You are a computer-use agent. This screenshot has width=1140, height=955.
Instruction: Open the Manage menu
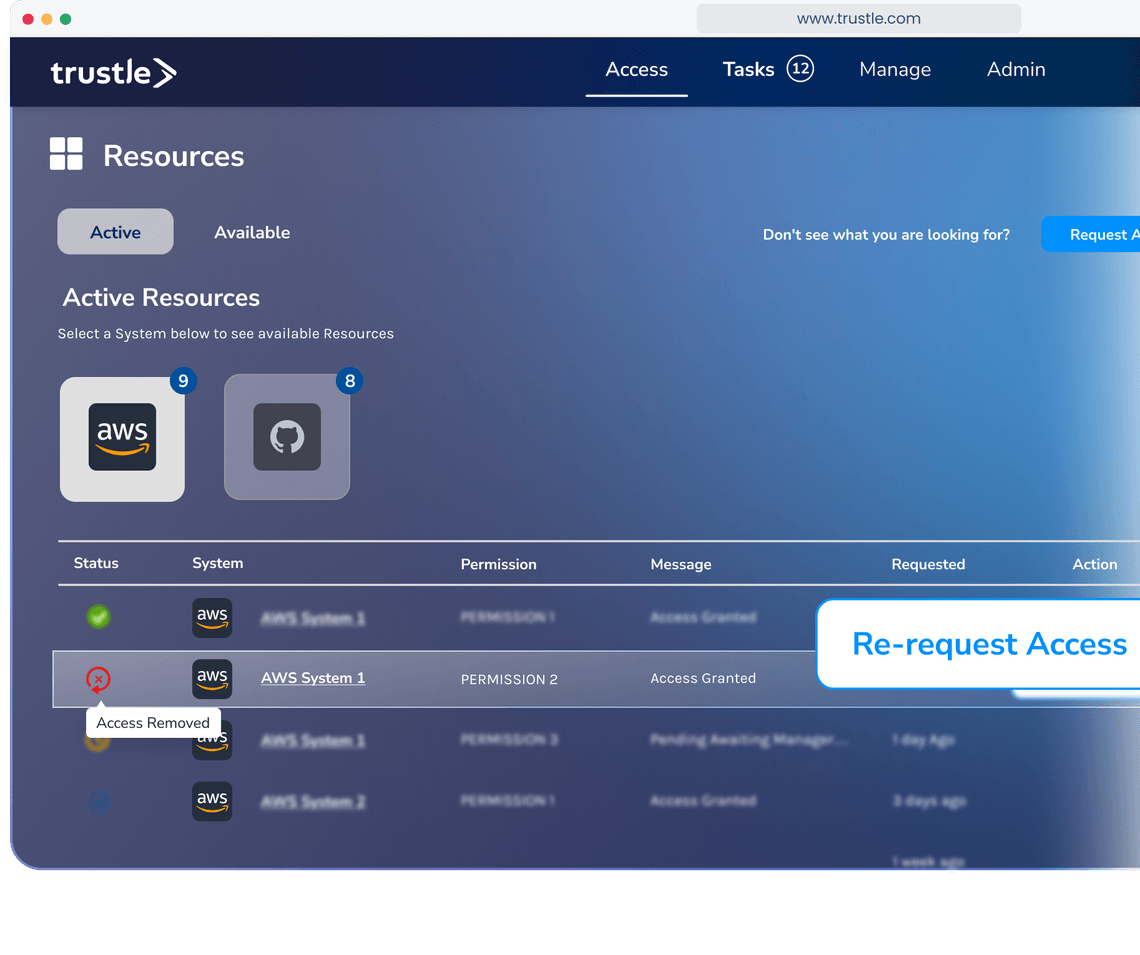895,70
